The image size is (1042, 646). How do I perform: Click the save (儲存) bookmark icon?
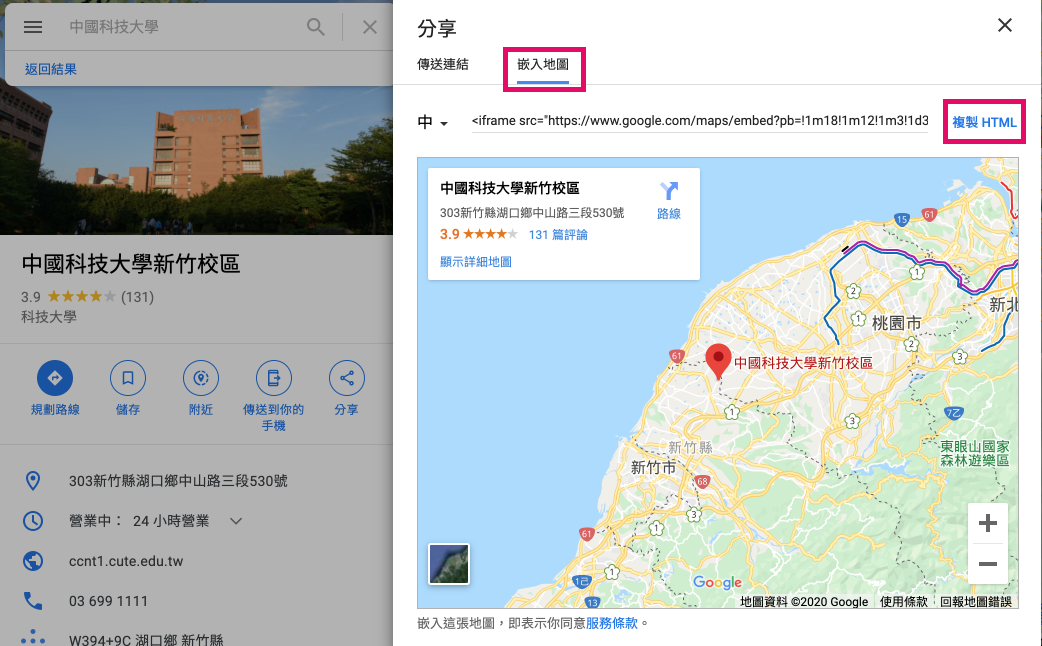tap(128, 378)
